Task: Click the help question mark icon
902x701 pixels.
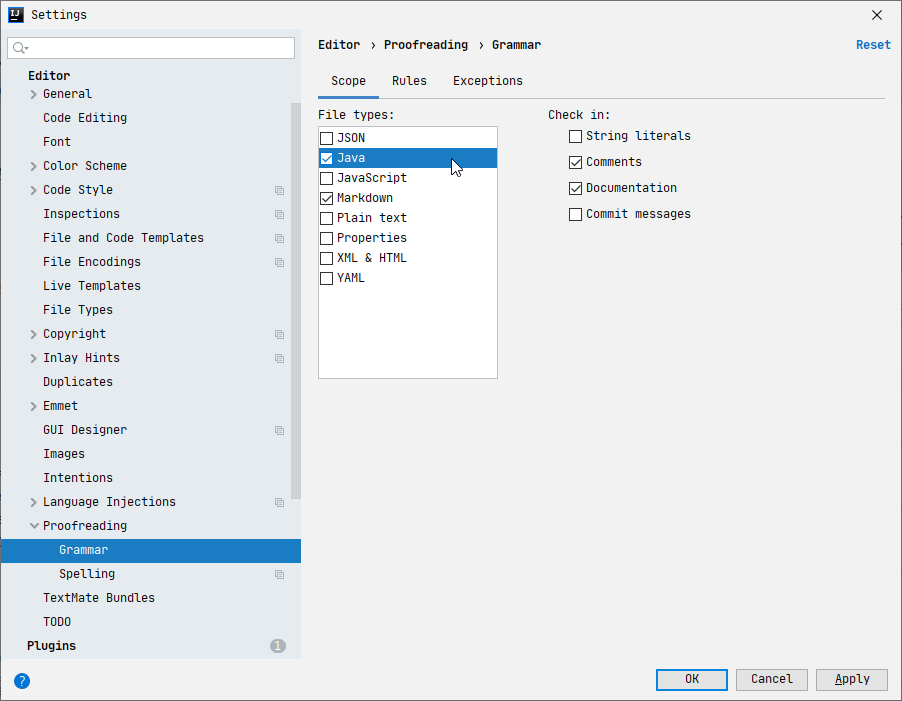Action: click(22, 680)
